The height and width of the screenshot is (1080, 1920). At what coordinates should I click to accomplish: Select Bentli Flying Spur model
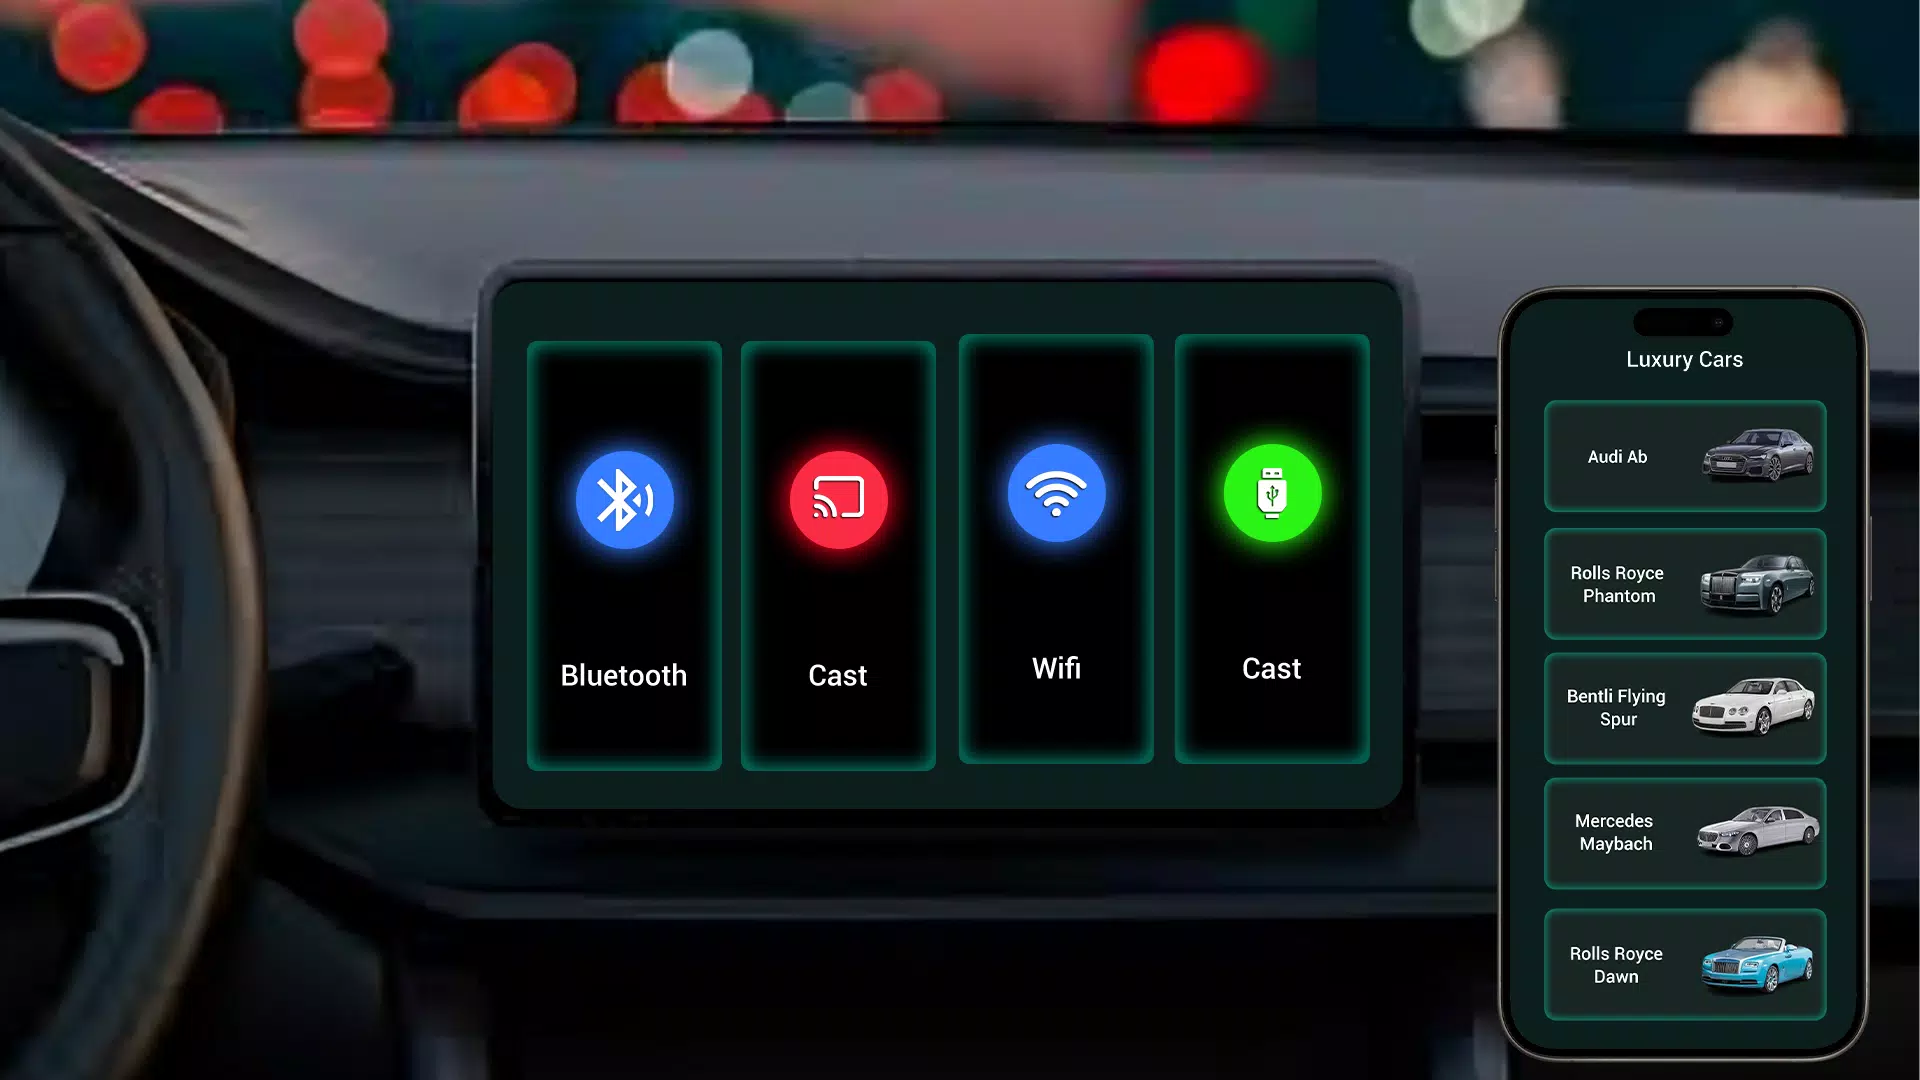pyautogui.click(x=1685, y=707)
